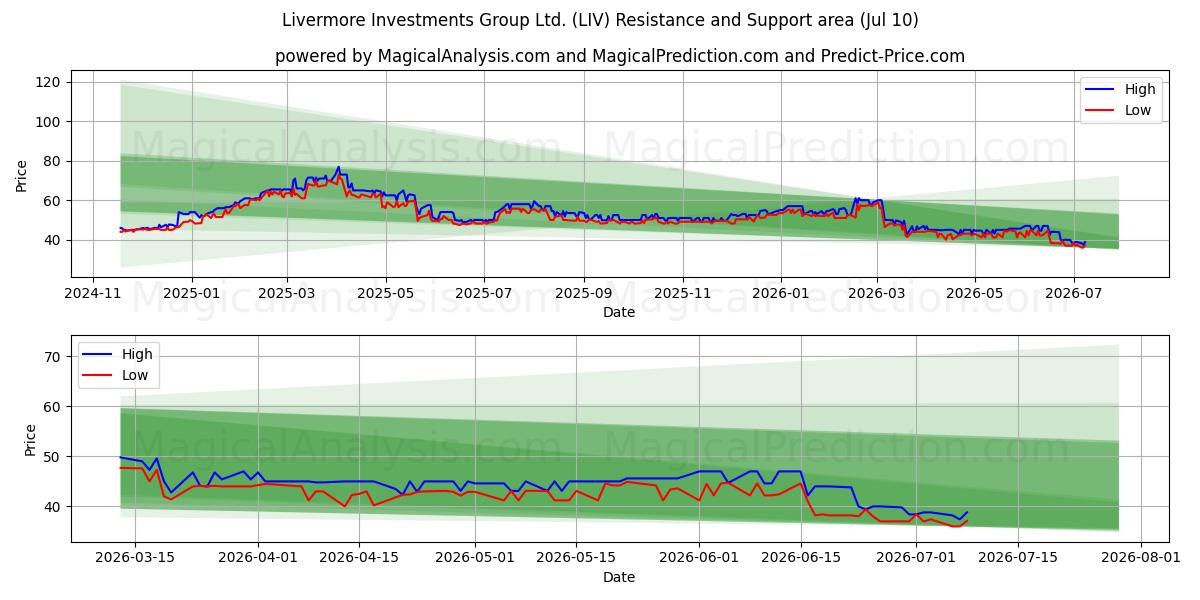Click the 'powered by MagicalAnalysis.com' subtitle line
This screenshot has width=1200, height=600.
pos(620,56)
